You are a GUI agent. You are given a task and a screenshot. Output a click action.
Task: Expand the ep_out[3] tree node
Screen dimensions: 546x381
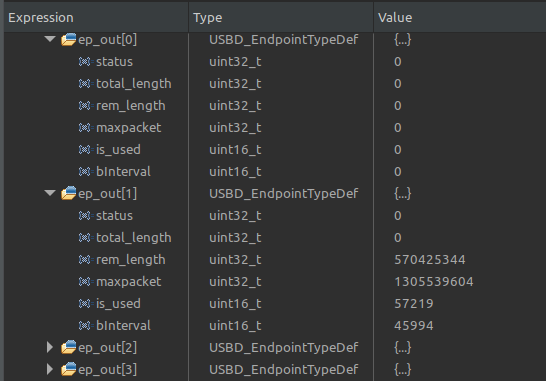[50, 369]
